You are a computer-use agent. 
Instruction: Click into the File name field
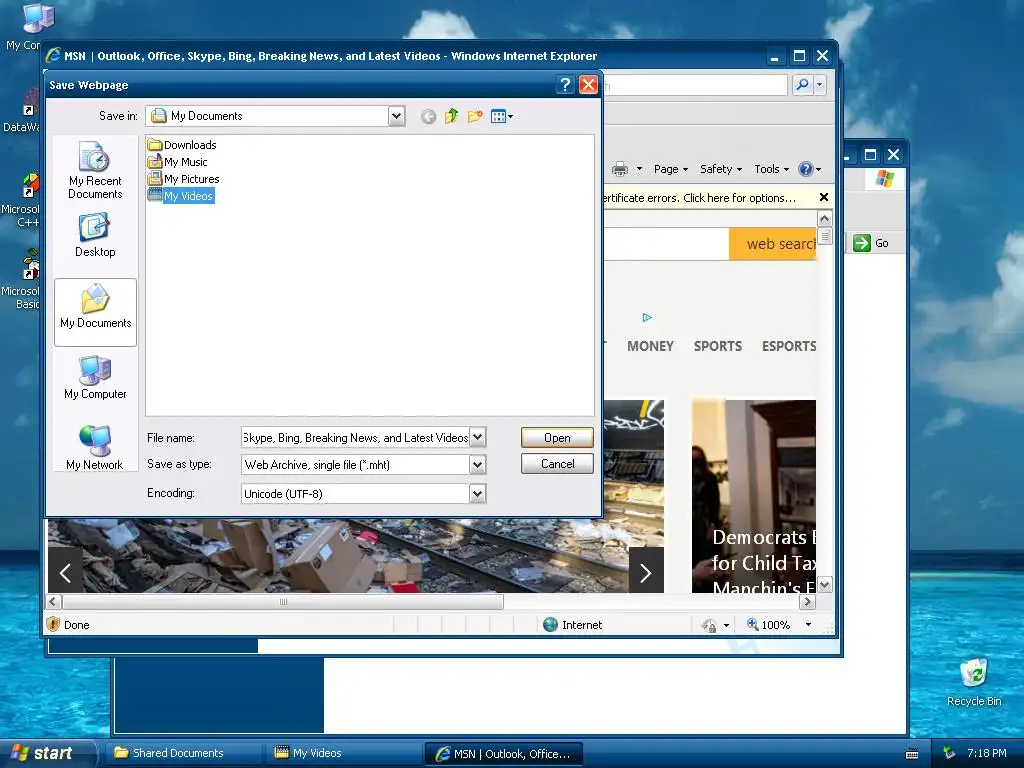coord(355,438)
